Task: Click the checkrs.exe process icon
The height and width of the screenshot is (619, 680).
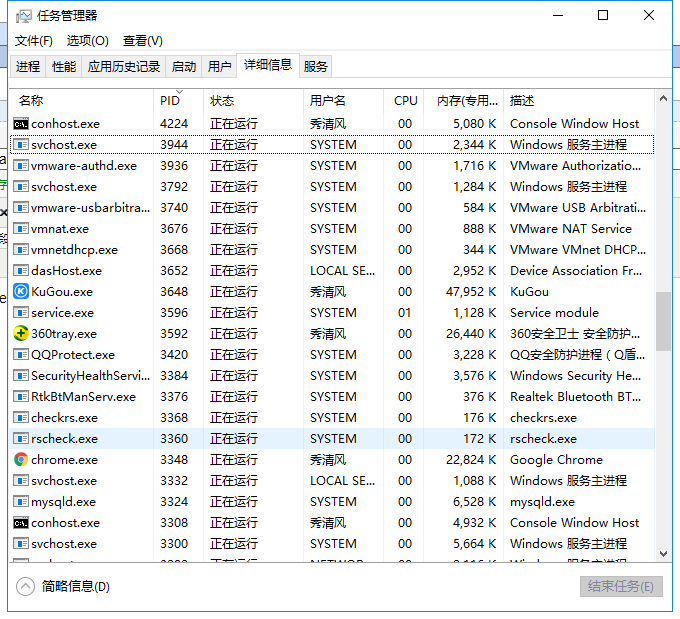Action: point(21,417)
